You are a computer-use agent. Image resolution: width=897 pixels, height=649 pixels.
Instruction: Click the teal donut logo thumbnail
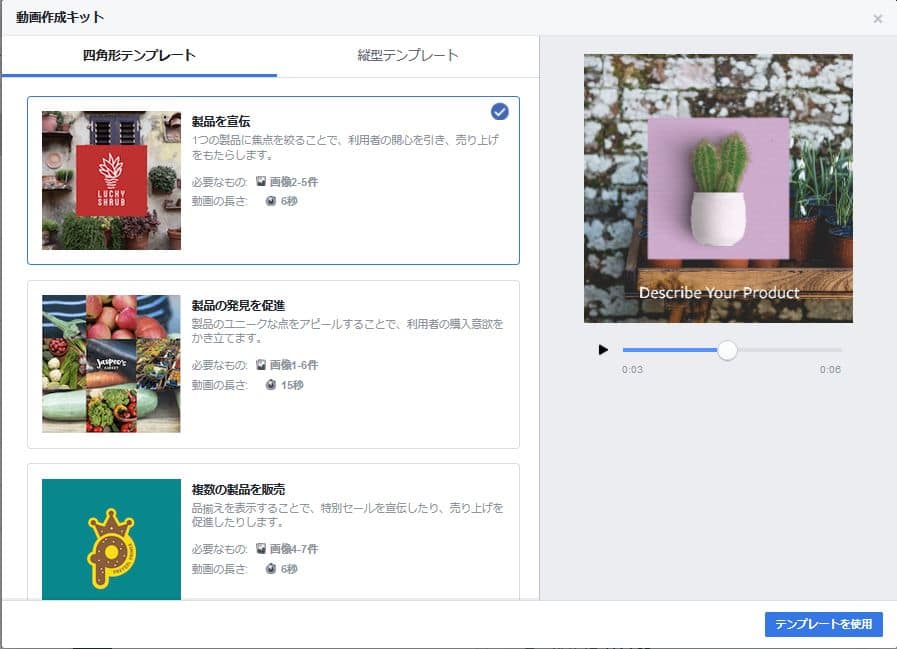click(111, 540)
